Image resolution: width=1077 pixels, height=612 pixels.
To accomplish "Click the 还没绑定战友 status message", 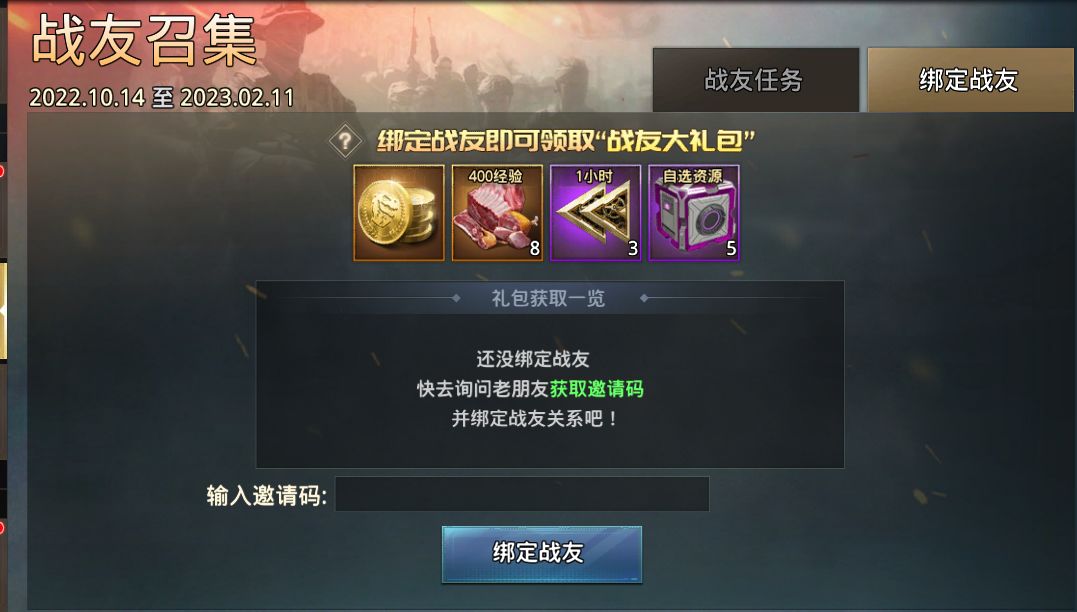I will (x=533, y=359).
